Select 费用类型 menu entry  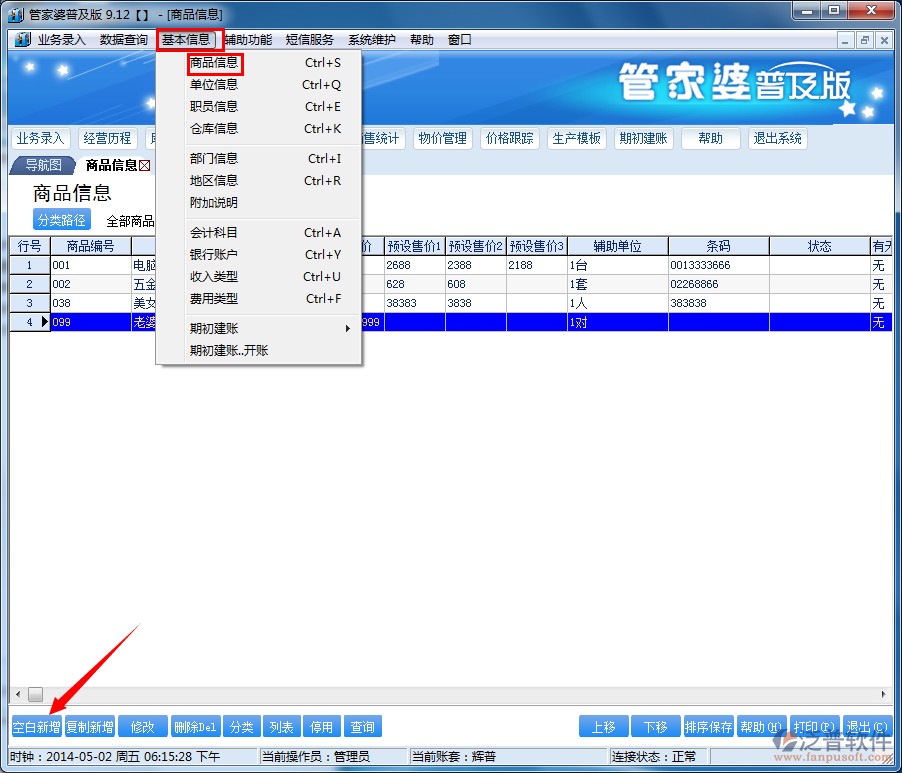click(259, 299)
